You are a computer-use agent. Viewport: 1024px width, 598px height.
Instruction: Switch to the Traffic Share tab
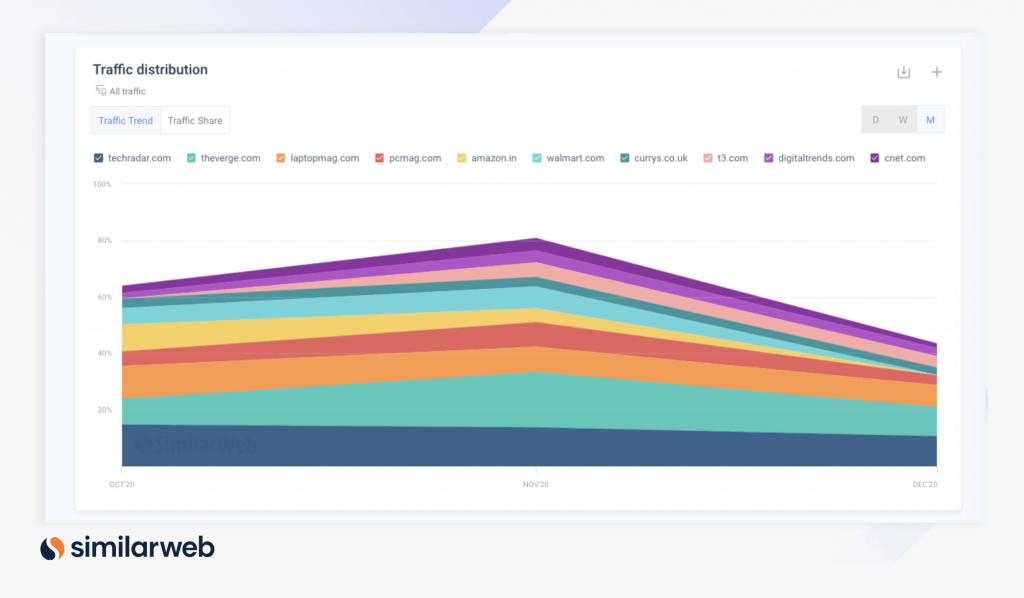coord(195,120)
